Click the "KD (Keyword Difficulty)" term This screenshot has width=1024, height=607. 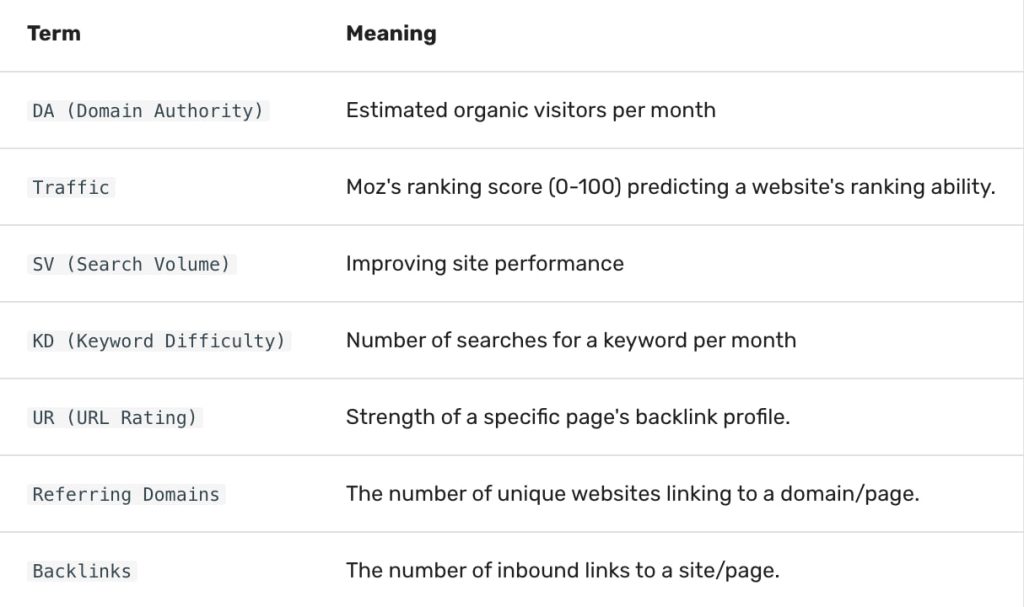point(159,341)
